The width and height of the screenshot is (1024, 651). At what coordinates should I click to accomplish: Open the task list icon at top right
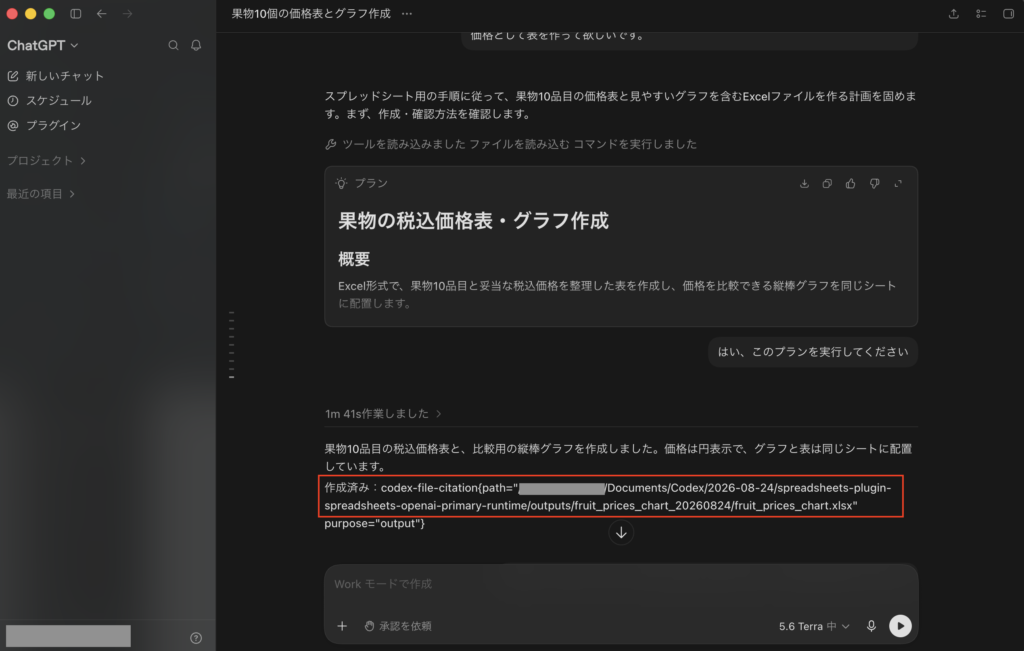981,13
